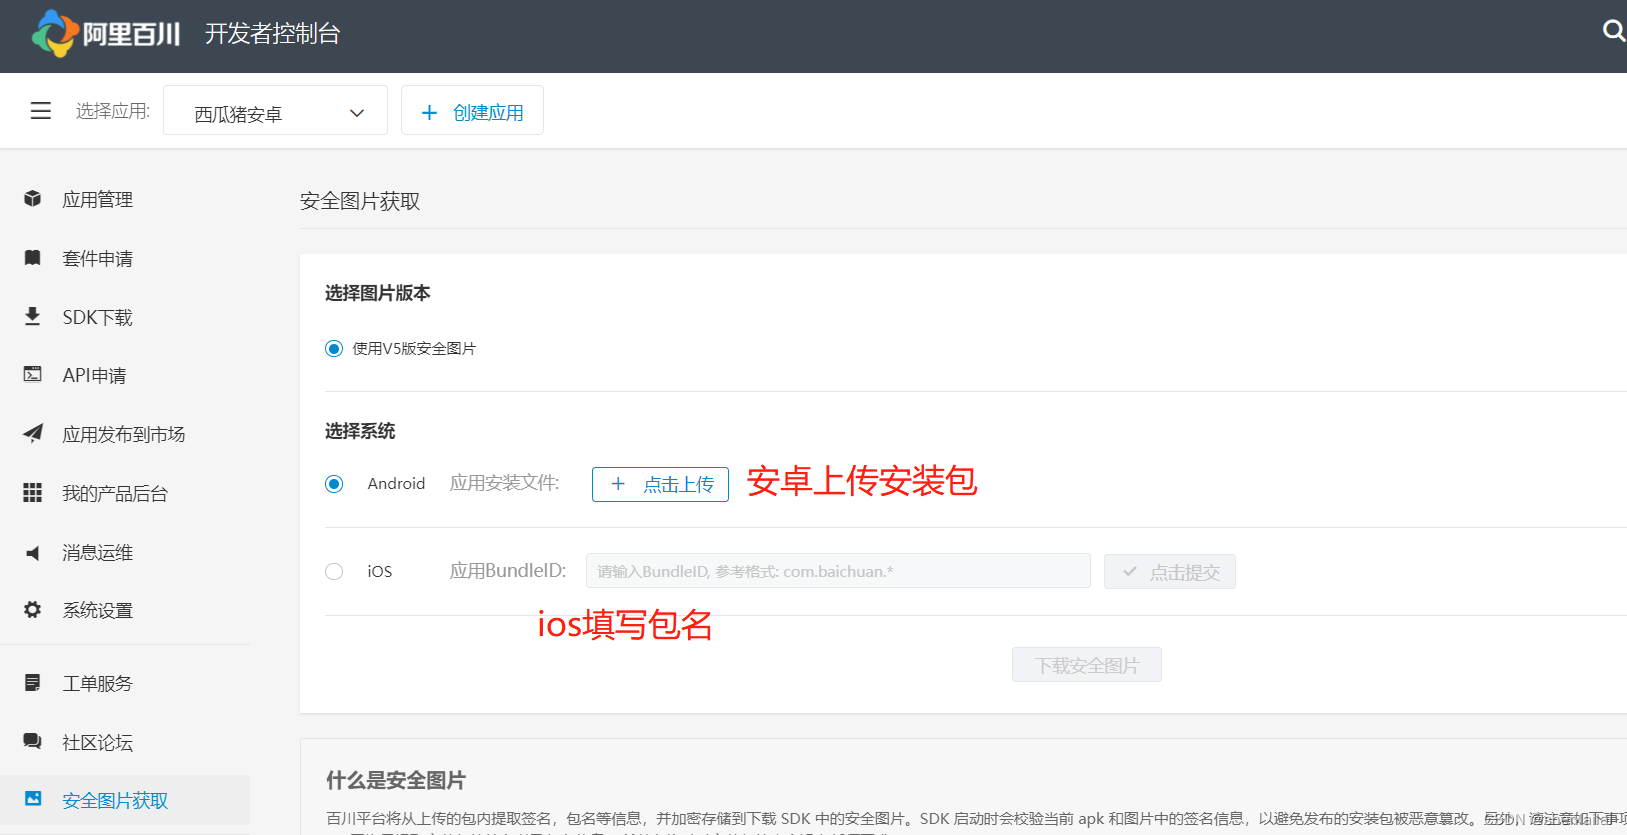Click the plus icon in 创建应用
Screen dimensions: 1627x835
[430, 113]
